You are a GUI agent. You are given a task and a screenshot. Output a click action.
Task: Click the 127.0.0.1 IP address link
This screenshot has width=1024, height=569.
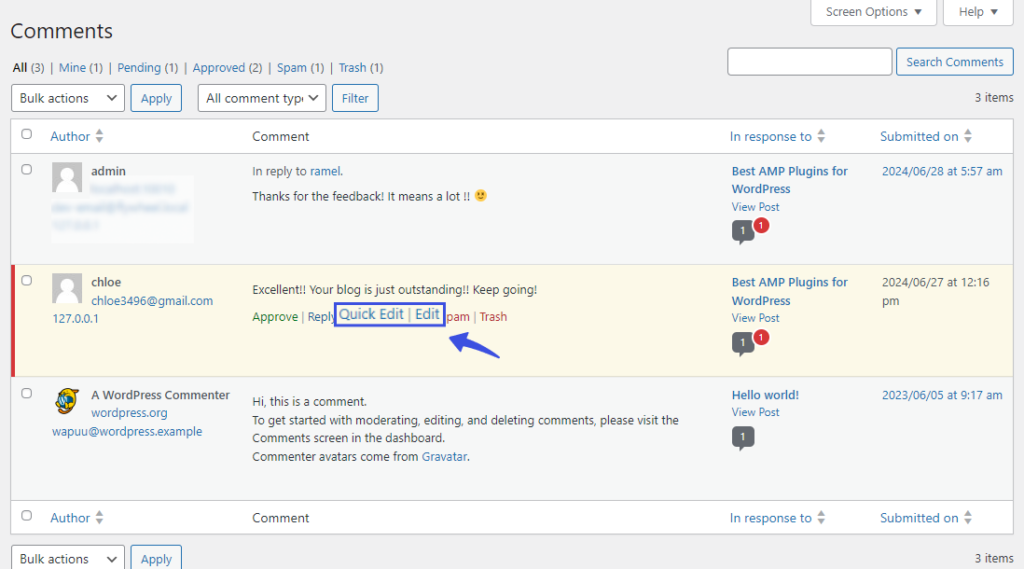point(75,319)
